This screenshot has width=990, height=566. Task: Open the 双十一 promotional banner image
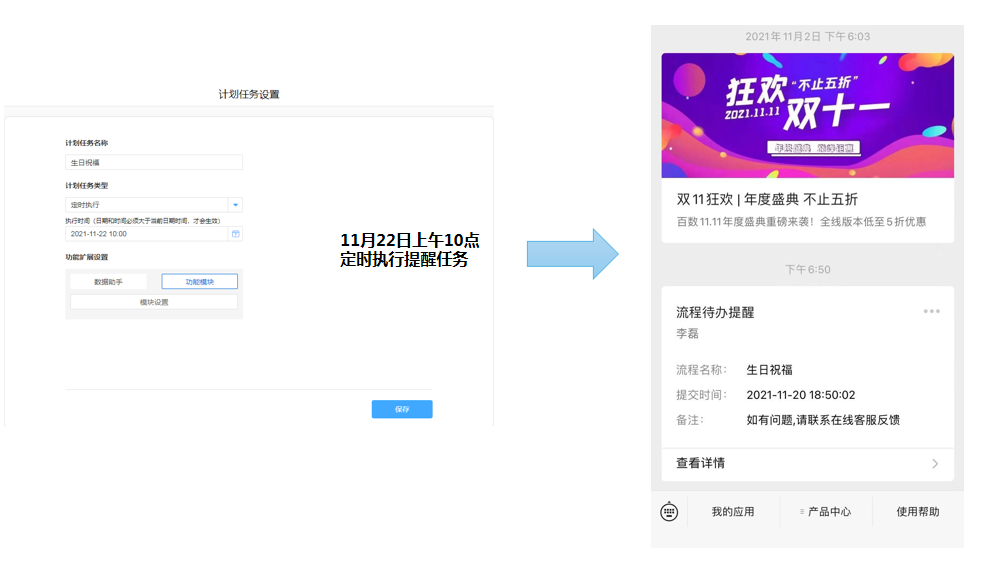(807, 115)
